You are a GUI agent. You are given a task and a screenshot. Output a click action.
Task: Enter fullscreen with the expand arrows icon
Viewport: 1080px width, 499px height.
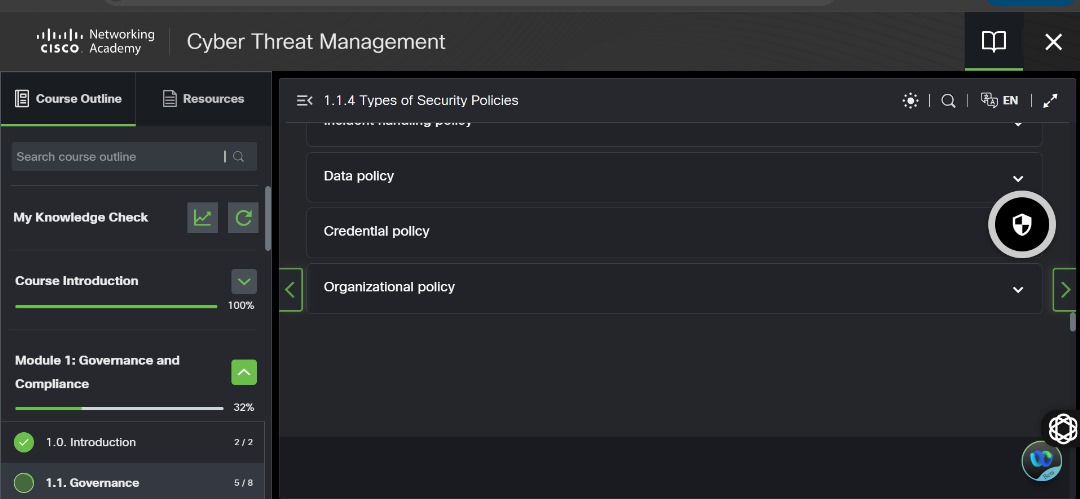coord(1050,101)
